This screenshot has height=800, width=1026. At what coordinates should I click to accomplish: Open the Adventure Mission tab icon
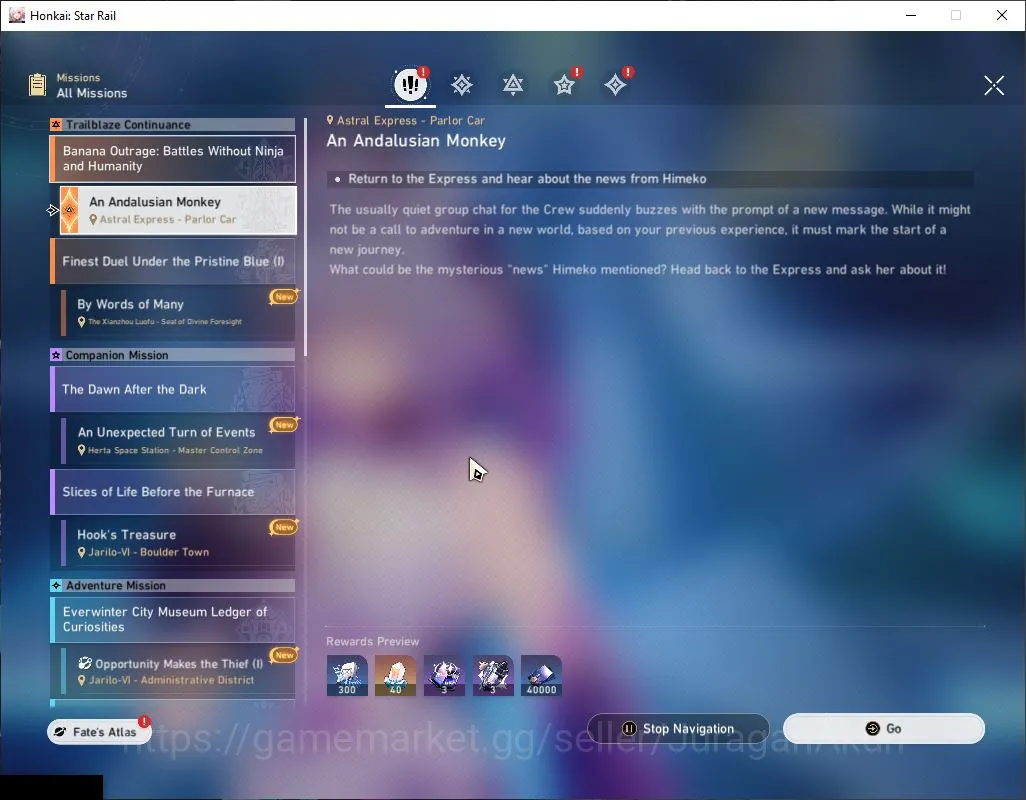tap(615, 84)
